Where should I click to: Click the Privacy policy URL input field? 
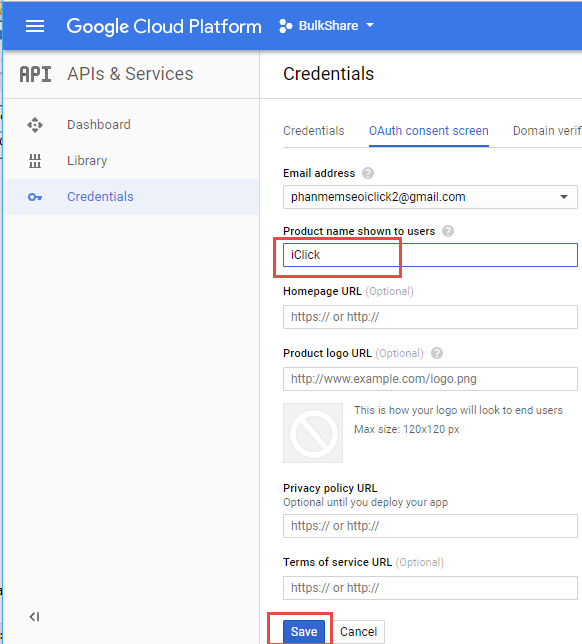coord(430,526)
